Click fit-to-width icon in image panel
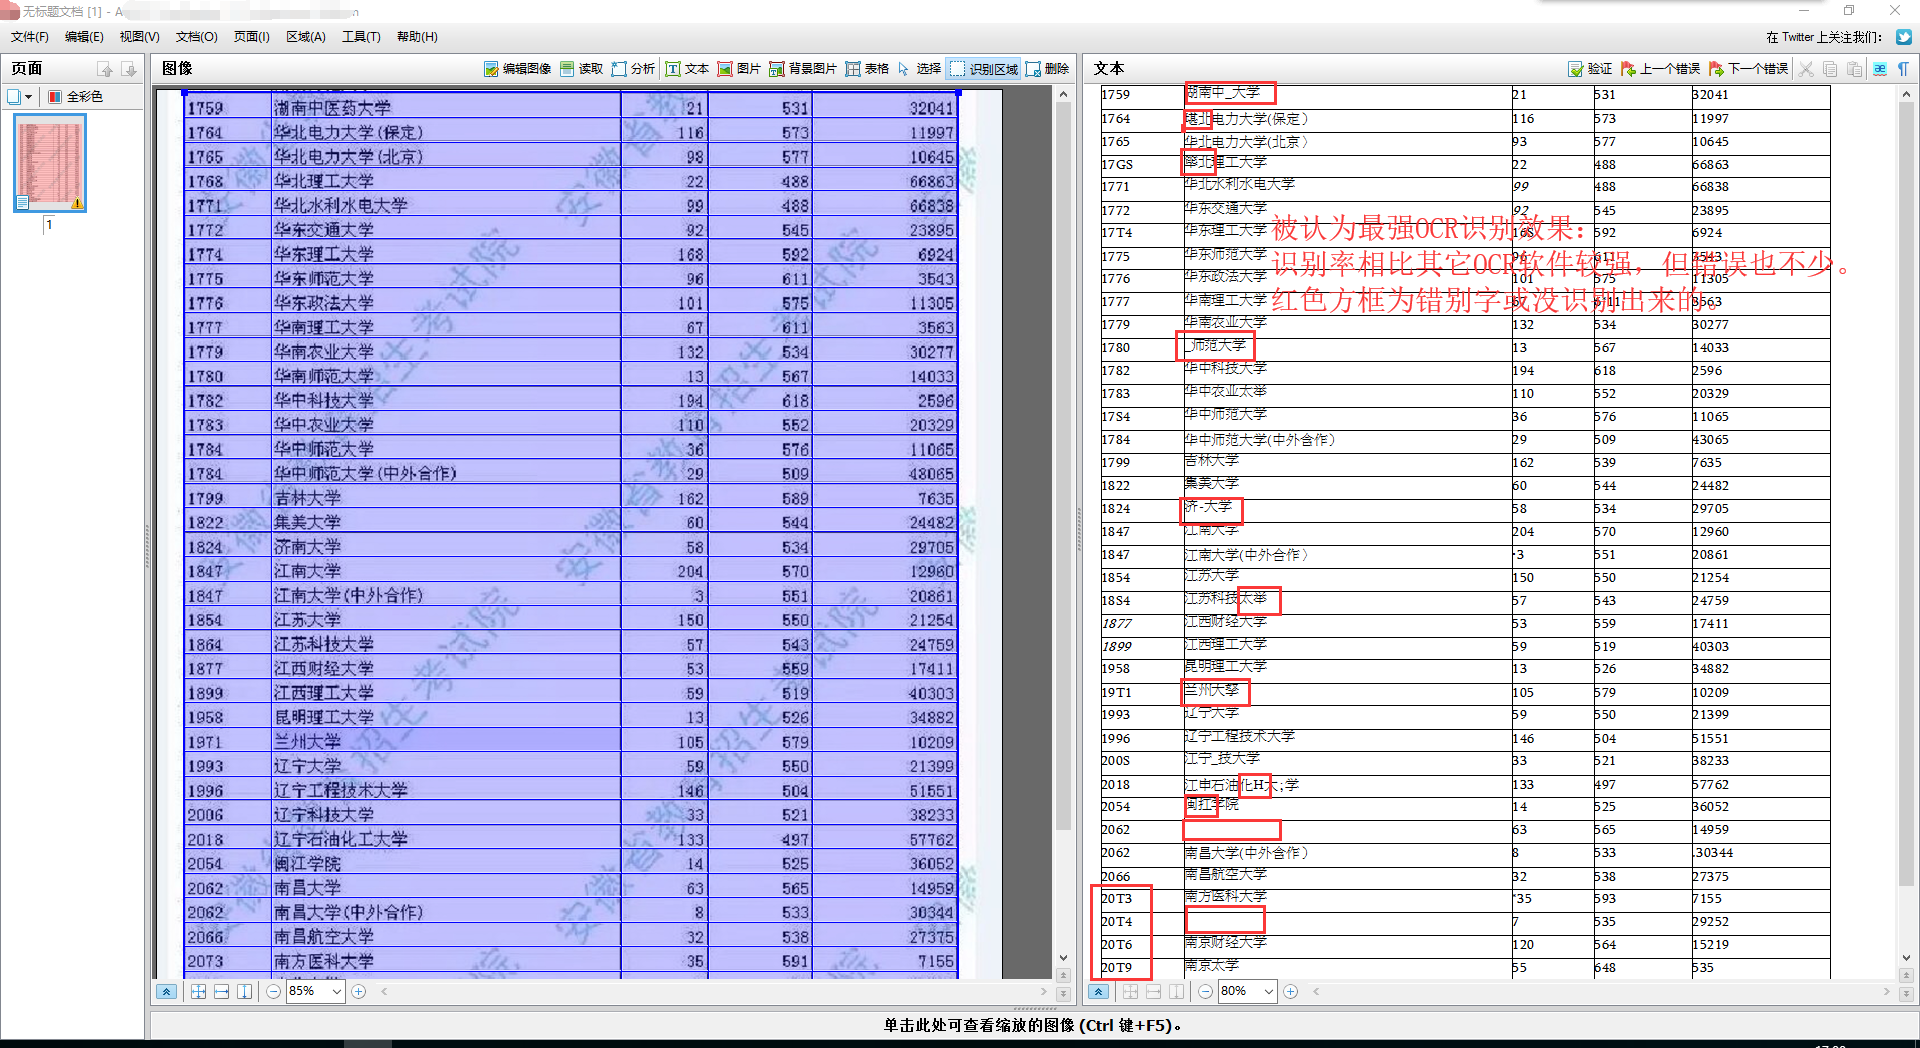Viewport: 1920px width, 1048px height. [x=221, y=992]
